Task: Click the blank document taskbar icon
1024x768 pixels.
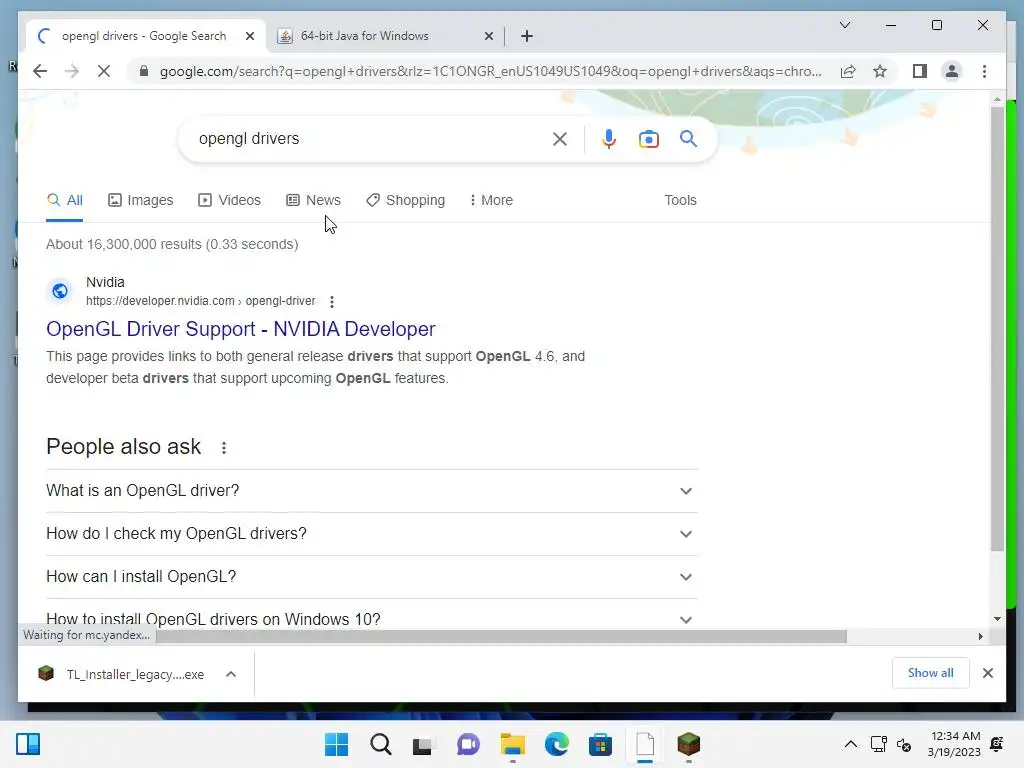Action: 645,744
